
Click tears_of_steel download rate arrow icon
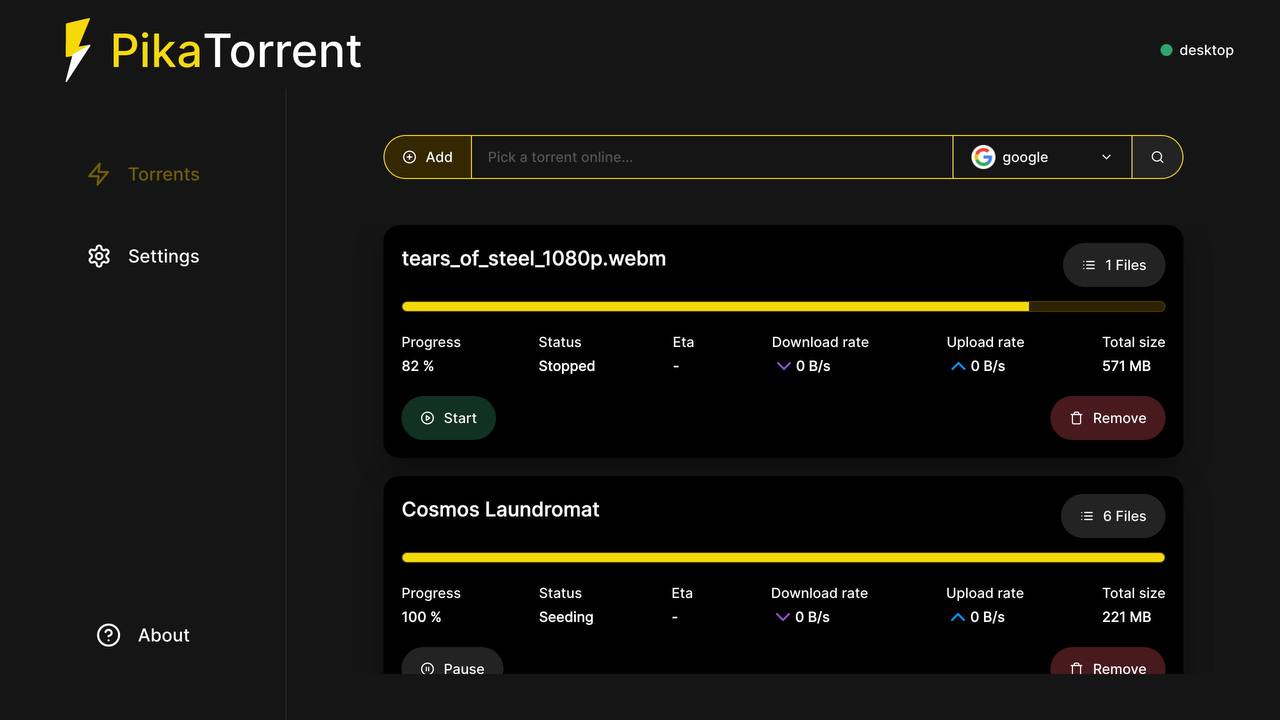coord(783,366)
